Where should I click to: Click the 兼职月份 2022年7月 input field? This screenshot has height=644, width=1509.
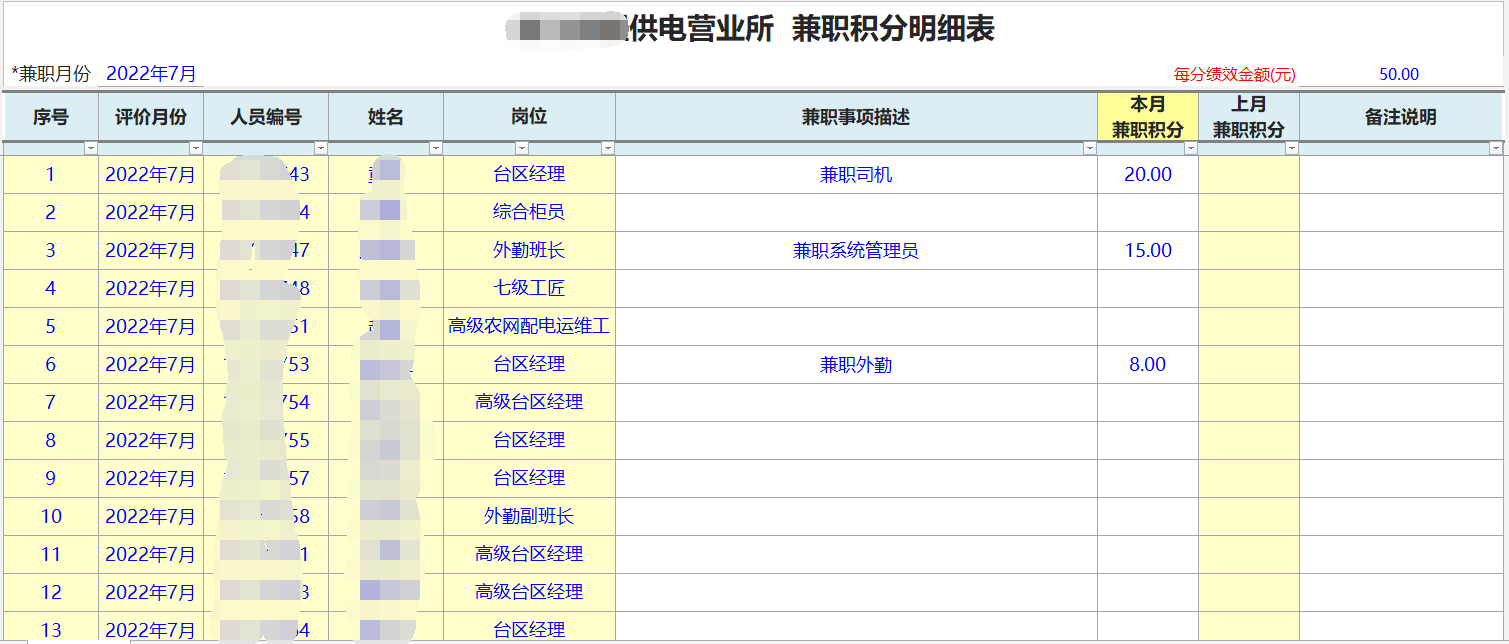(151, 74)
